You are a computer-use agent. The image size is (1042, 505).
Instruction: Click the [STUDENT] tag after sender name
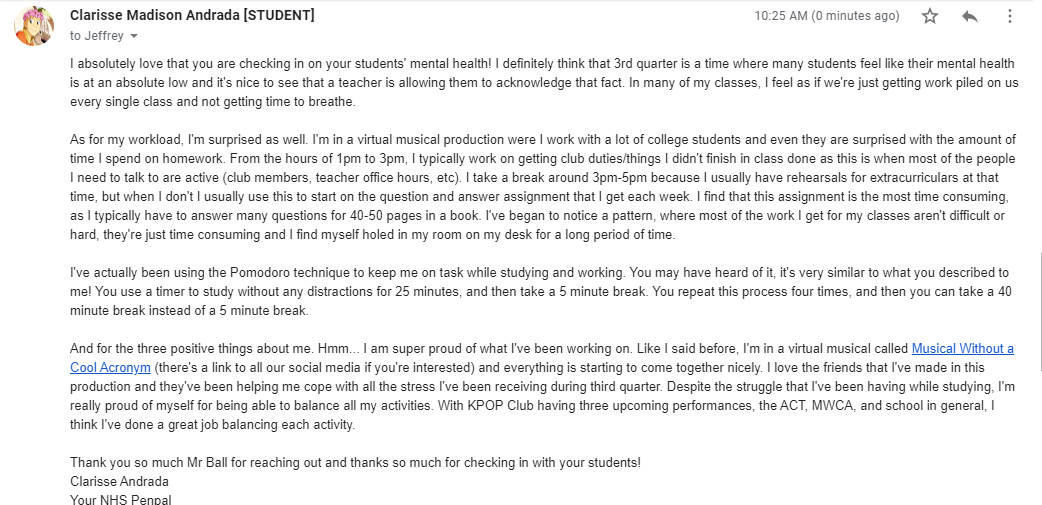tap(281, 16)
